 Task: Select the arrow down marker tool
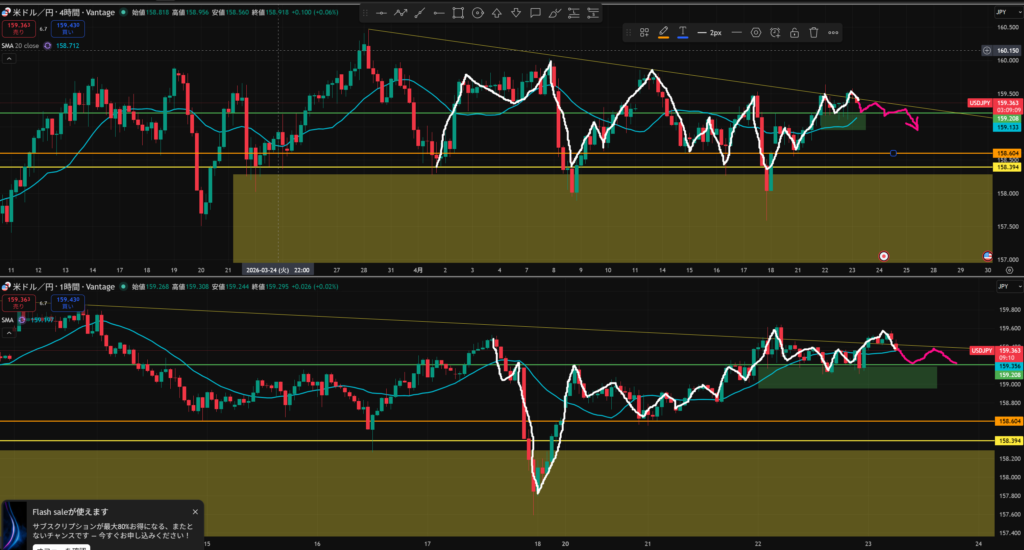[x=516, y=13]
